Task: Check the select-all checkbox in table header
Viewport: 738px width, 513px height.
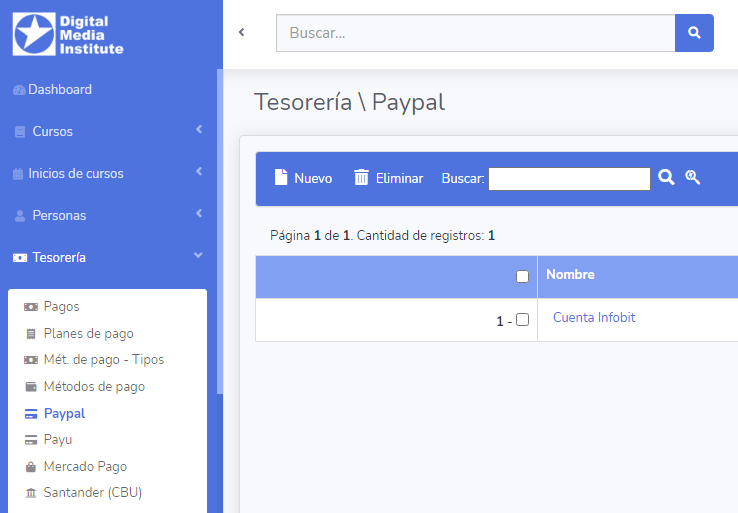Action: 522,276
